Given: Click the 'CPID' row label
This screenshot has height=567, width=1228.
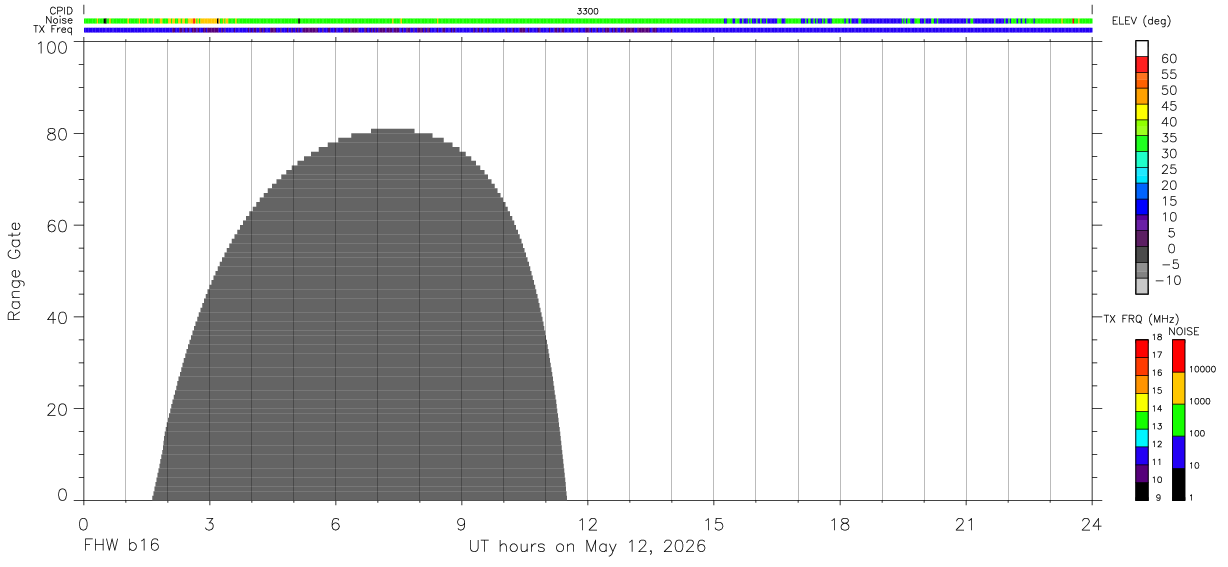Looking at the screenshot, I should [62, 11].
